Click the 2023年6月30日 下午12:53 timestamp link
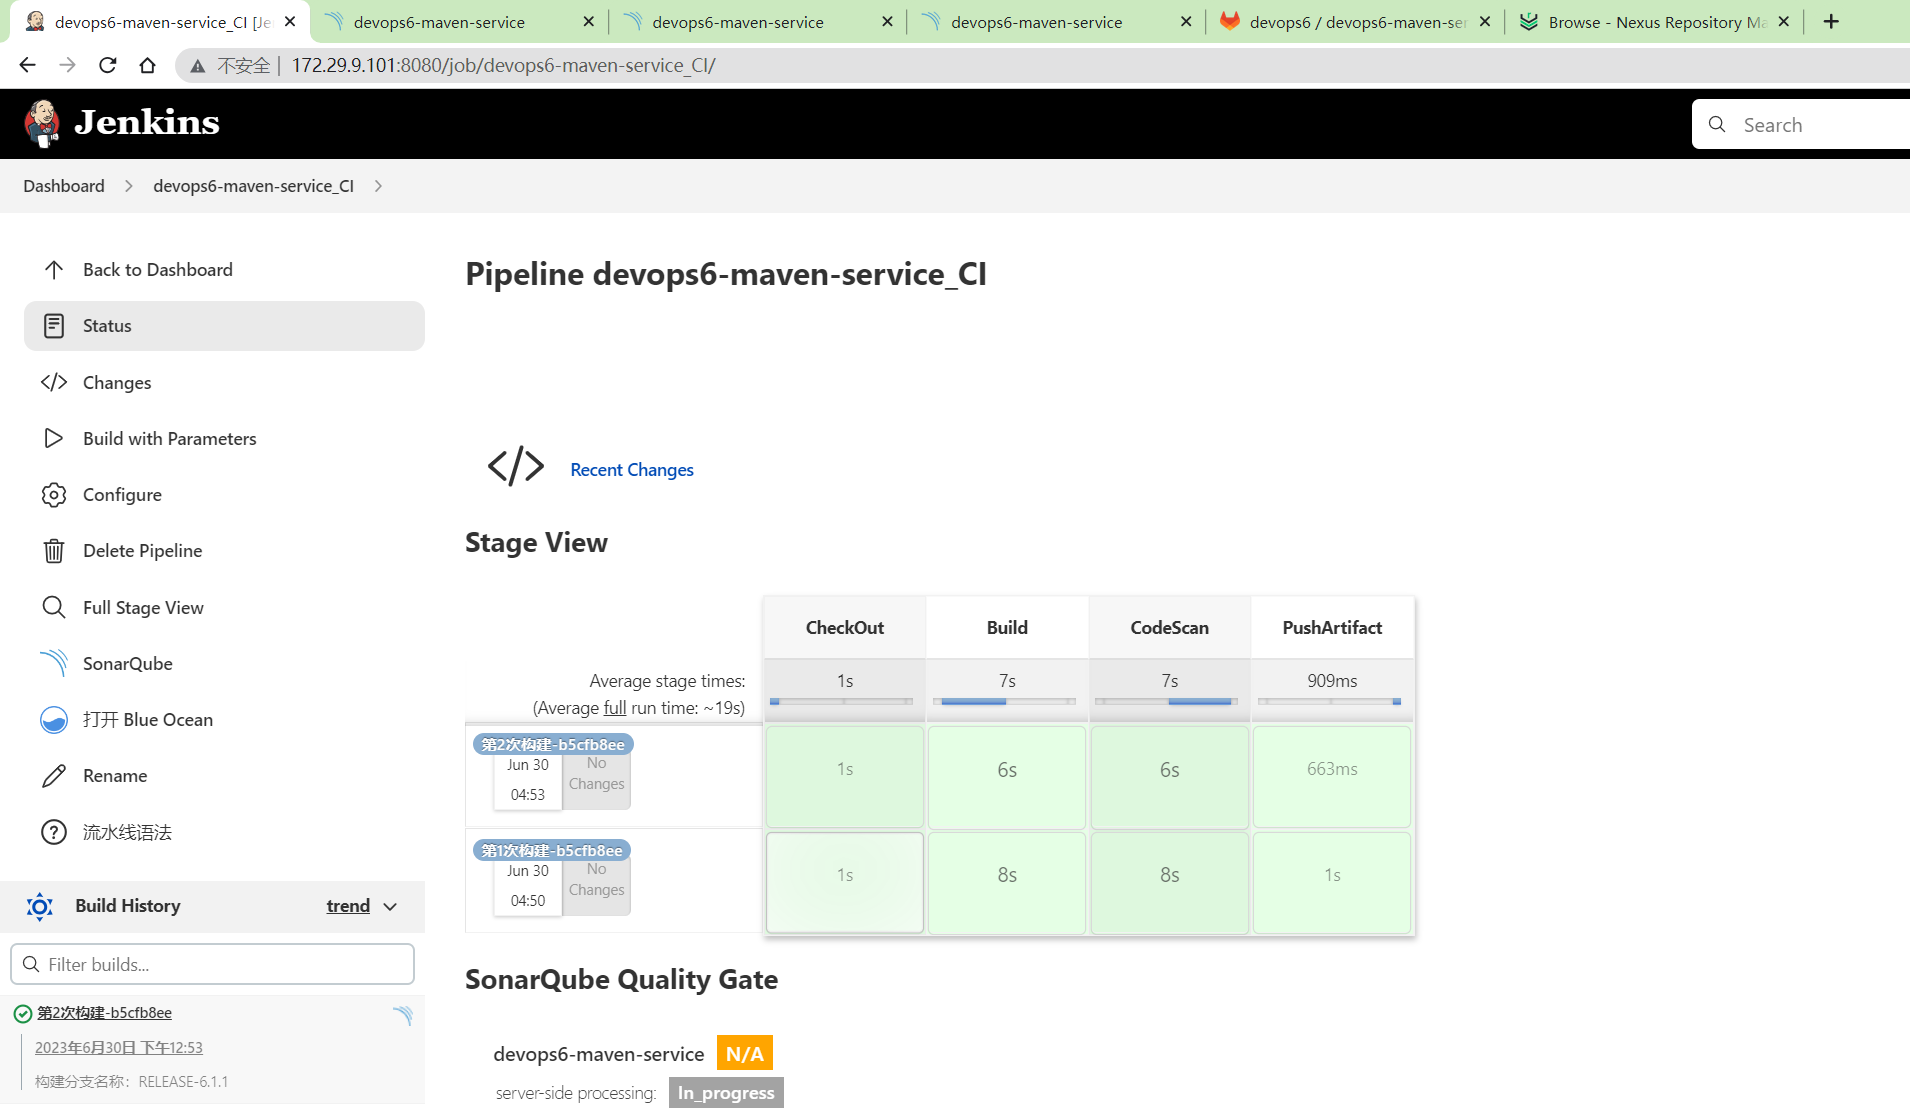The width and height of the screenshot is (1910, 1109). point(119,1048)
